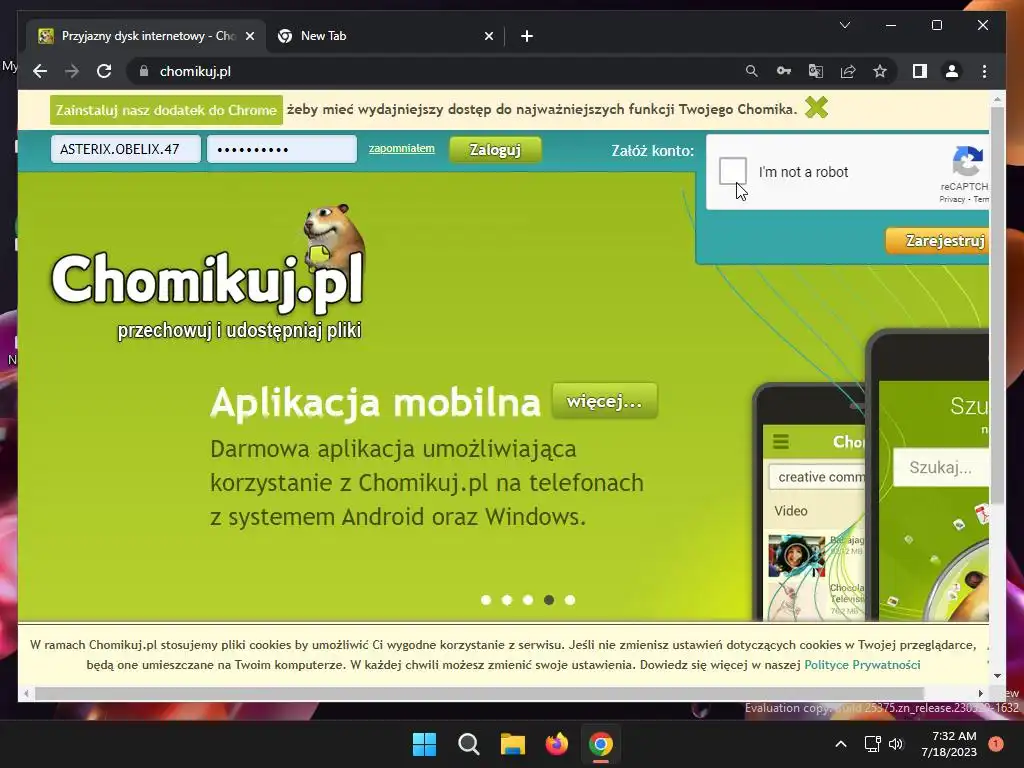Screen dimensions: 1024x768
Task: Open Firefox from taskbar
Action: point(556,744)
